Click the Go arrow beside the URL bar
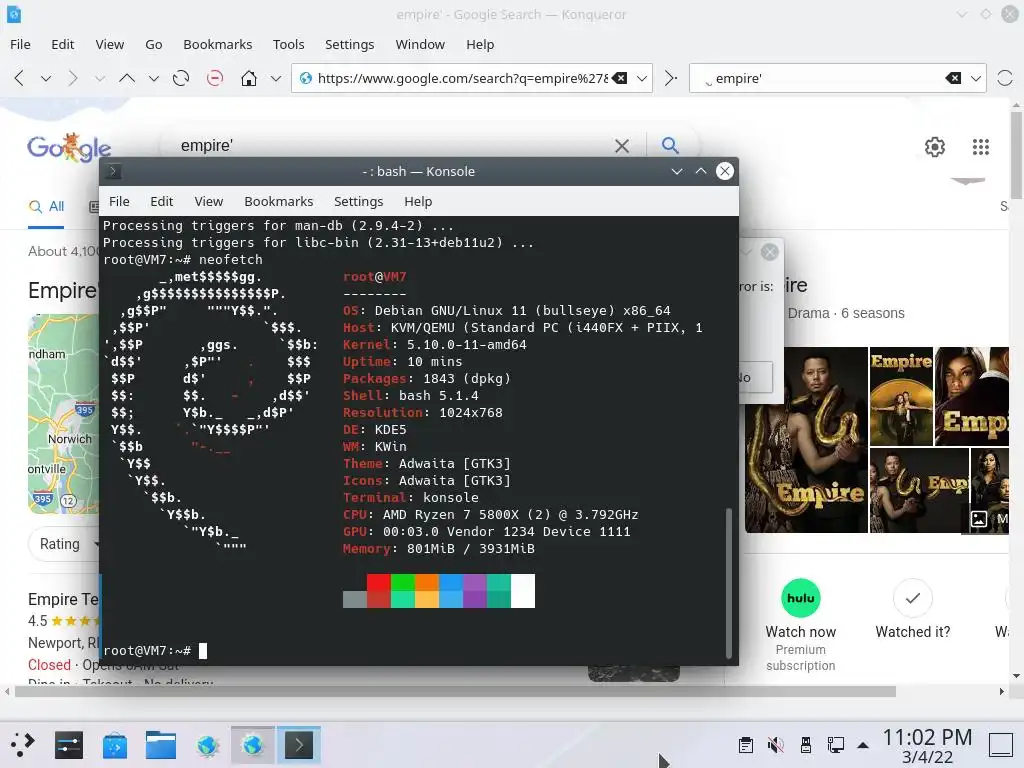 click(x=671, y=78)
